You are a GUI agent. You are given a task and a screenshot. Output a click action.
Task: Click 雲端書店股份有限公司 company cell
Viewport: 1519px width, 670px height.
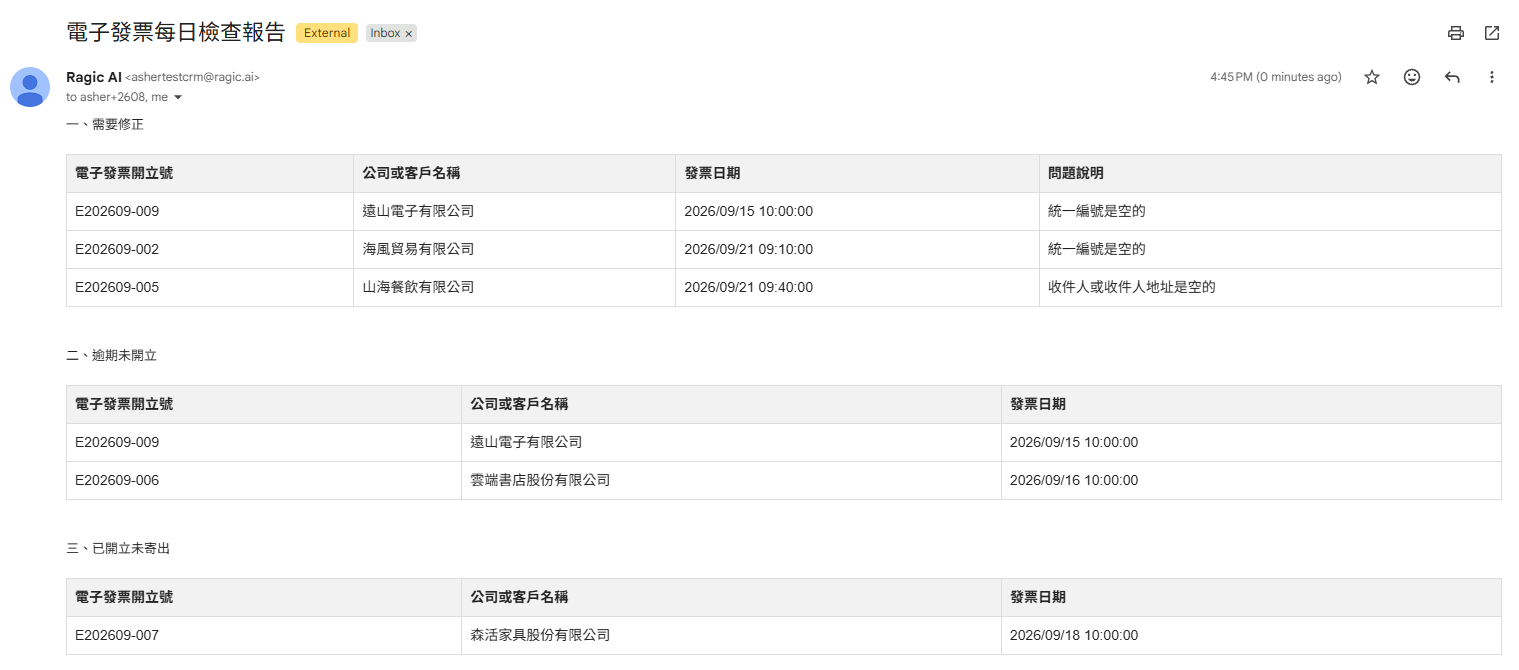(731, 480)
